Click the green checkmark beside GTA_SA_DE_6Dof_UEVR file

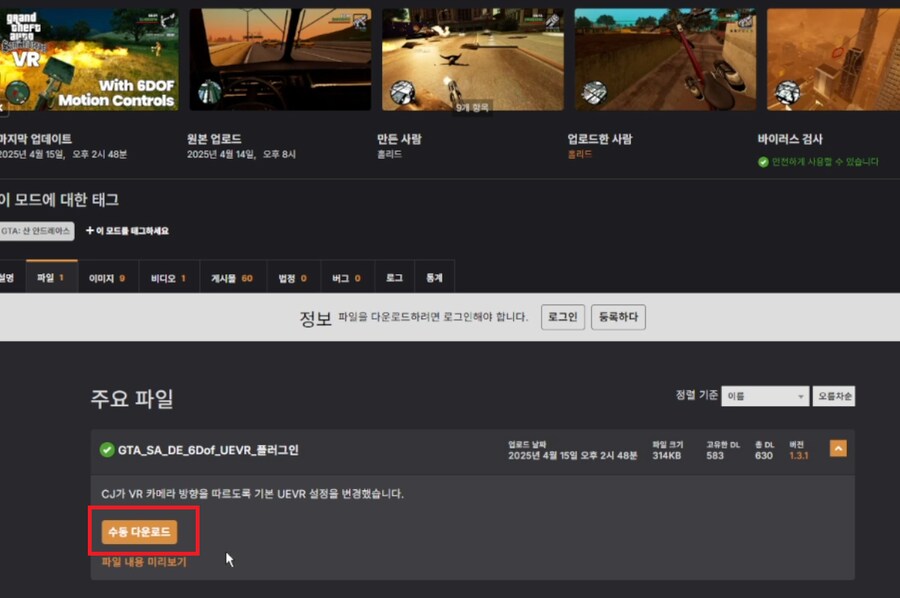pos(107,450)
